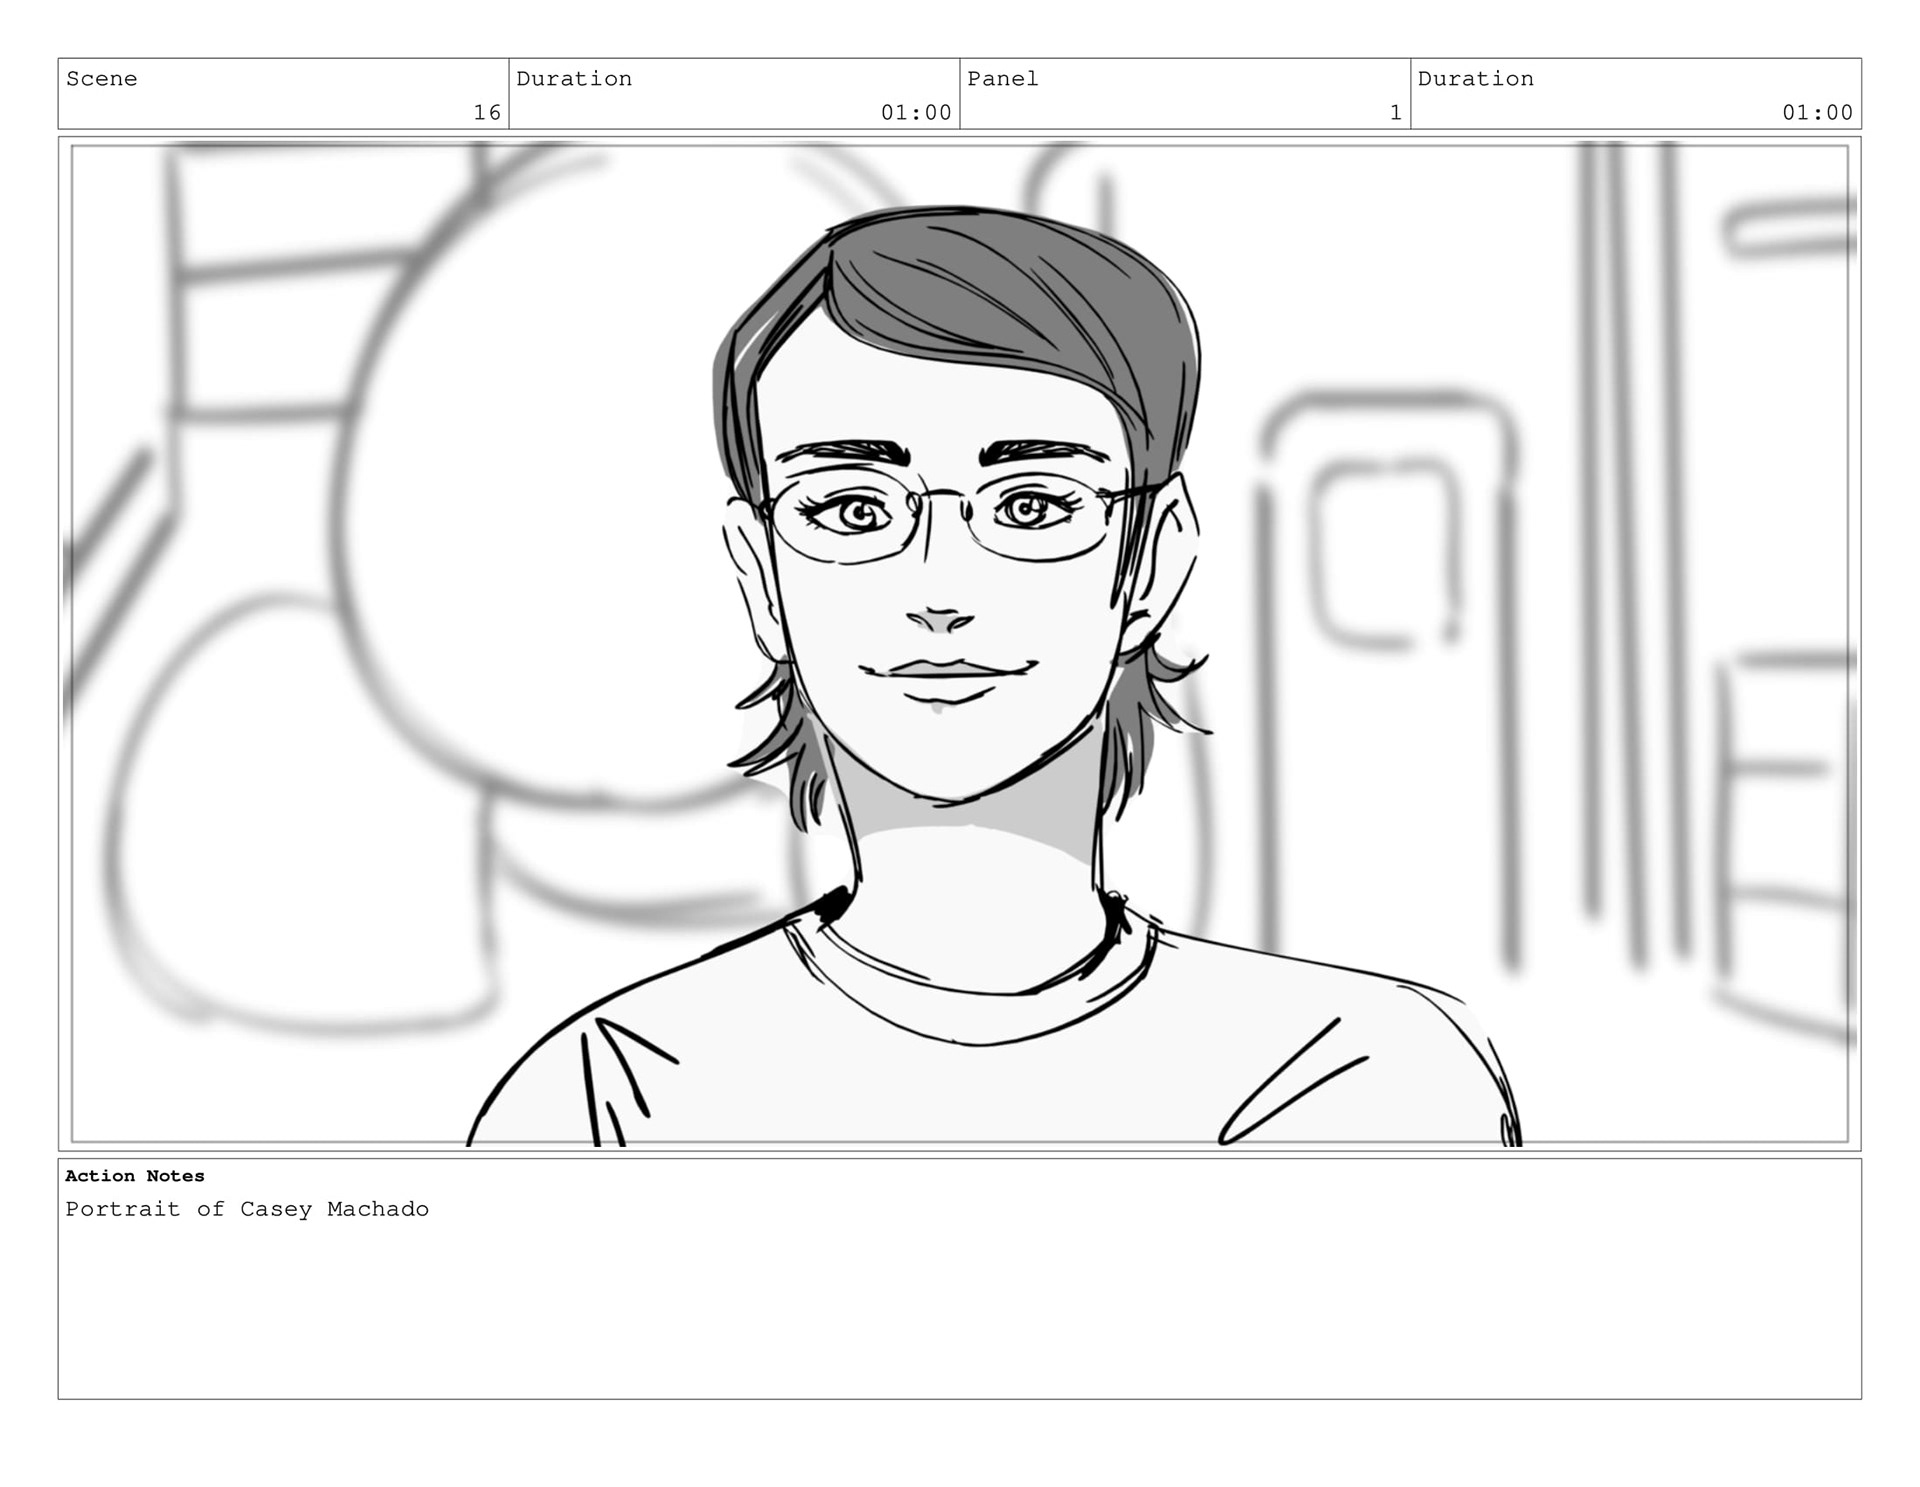Image resolution: width=1920 pixels, height=1487 pixels.
Task: Click the Panel label in header
Action: (x=1002, y=79)
